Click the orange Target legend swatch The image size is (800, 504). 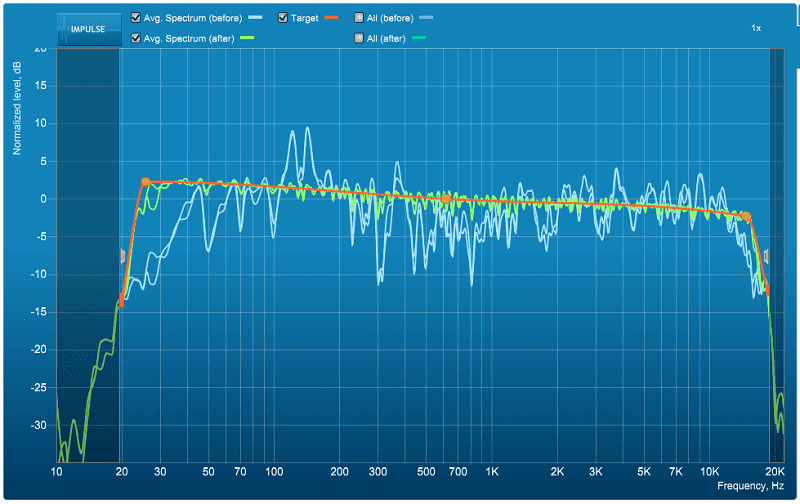[331, 18]
